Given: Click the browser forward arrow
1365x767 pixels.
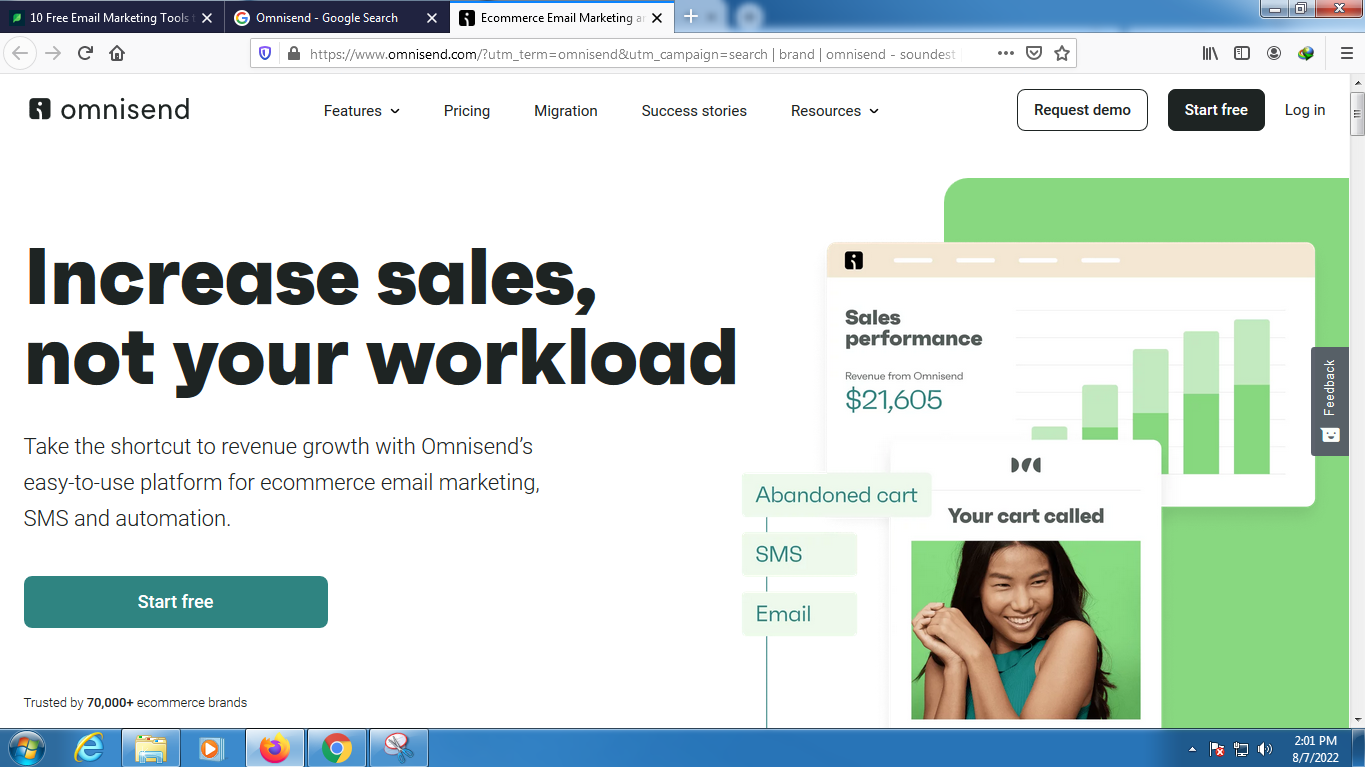Looking at the screenshot, I should tap(53, 54).
